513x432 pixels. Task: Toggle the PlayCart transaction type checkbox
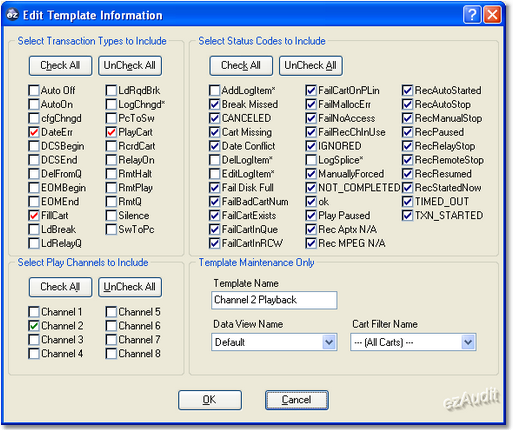pyautogui.click(x=111, y=132)
